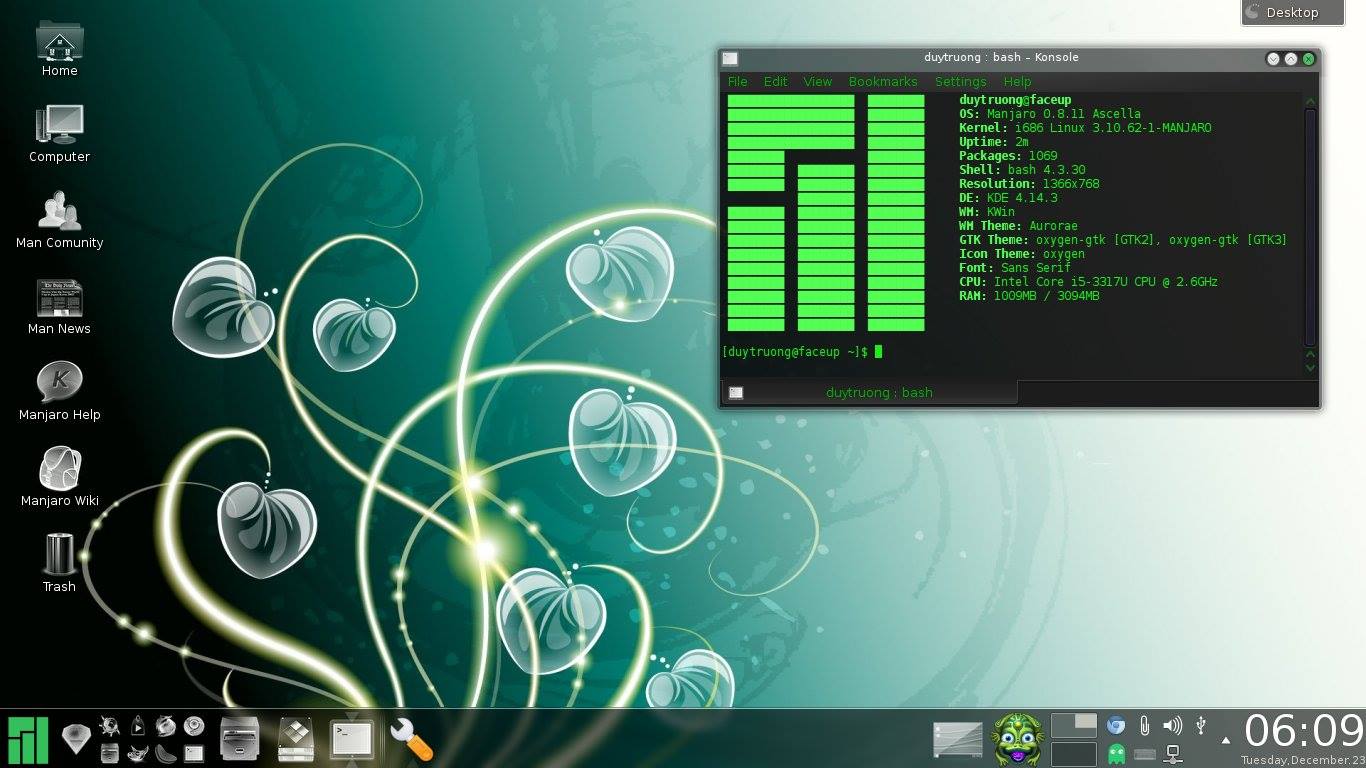
Task: Open the small file cabinet quick-launch icon
Action: 110,753
